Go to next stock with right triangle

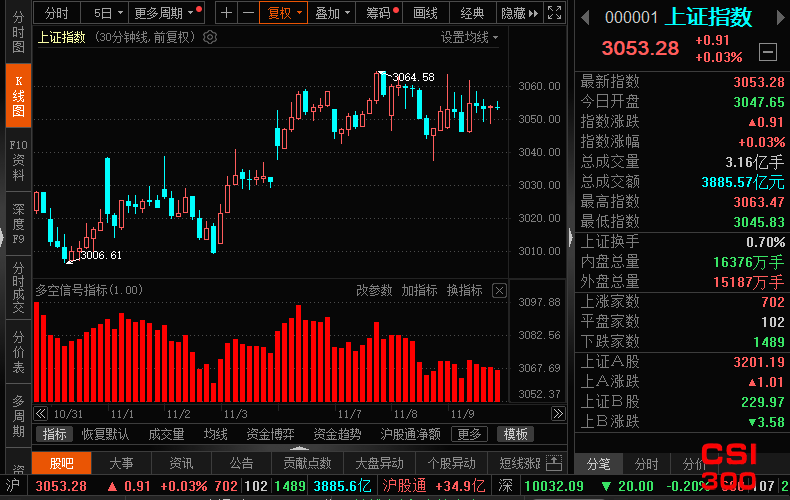pyautogui.click(x=780, y=18)
